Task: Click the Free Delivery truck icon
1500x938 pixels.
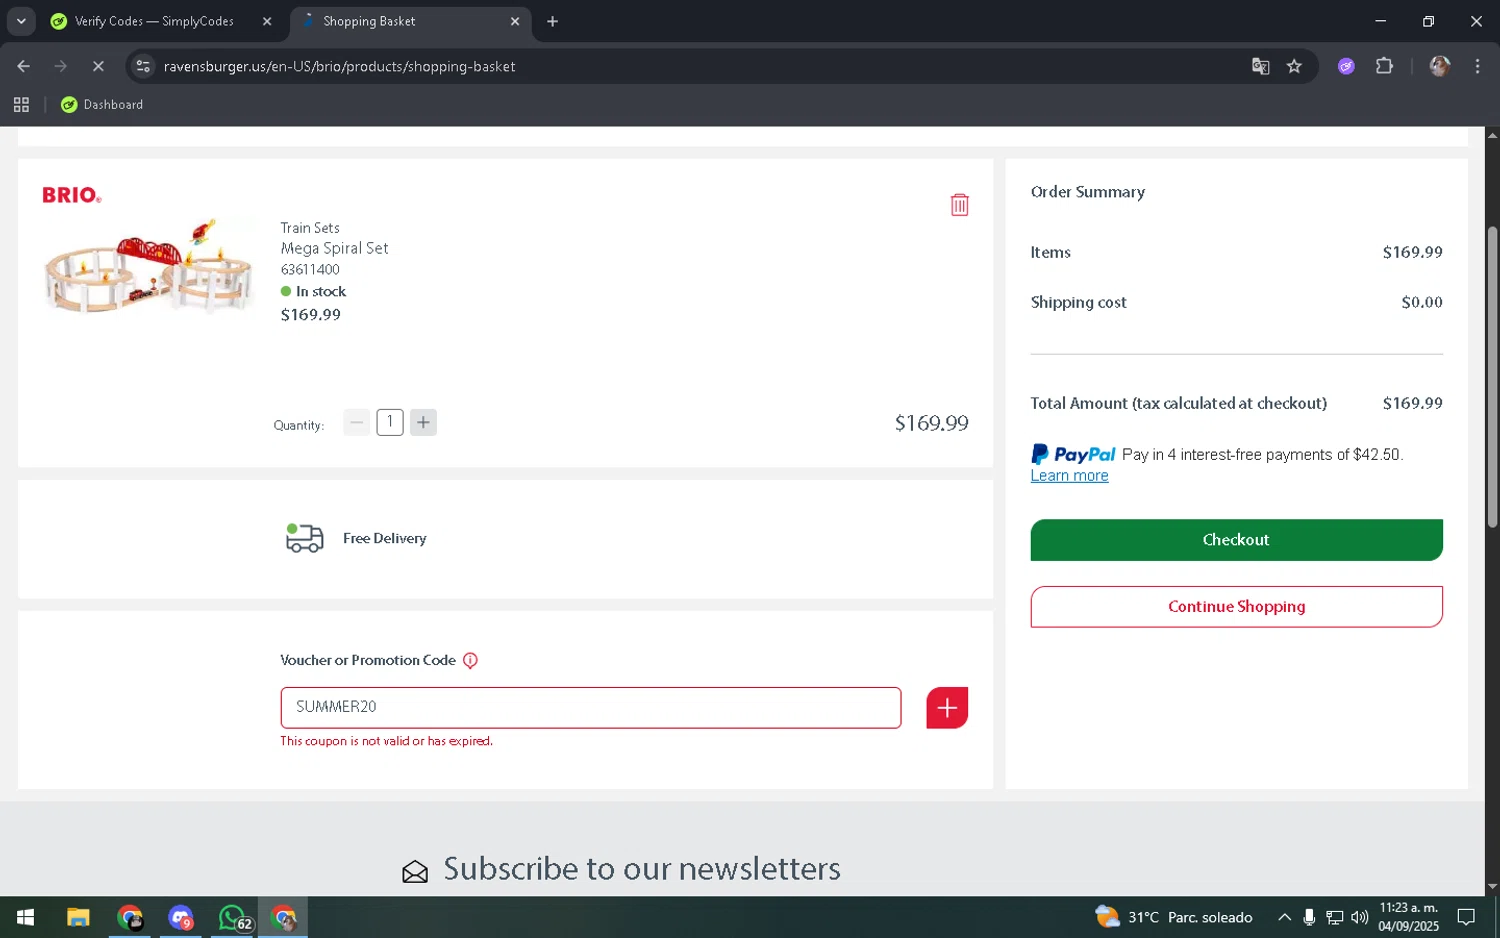Action: point(304,538)
